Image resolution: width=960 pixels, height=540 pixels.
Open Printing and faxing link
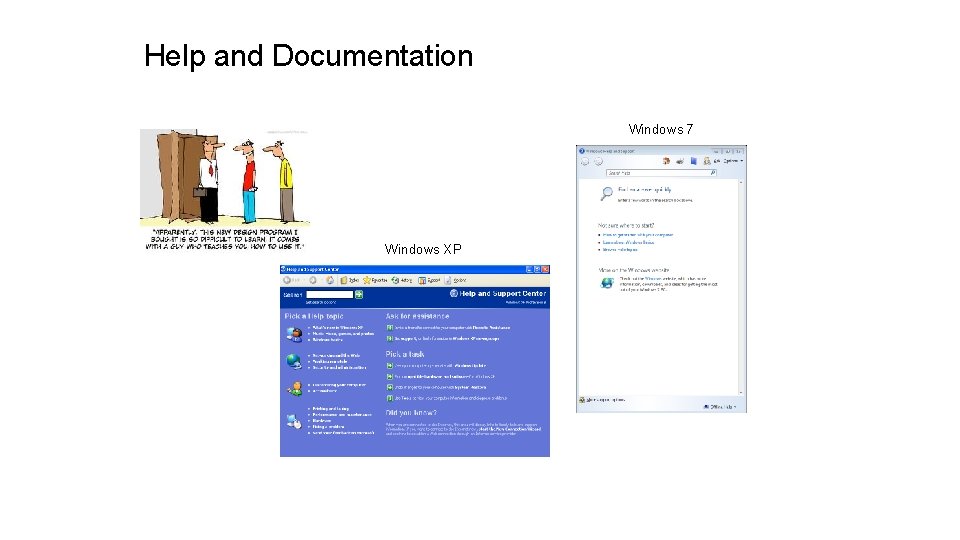pos(331,408)
